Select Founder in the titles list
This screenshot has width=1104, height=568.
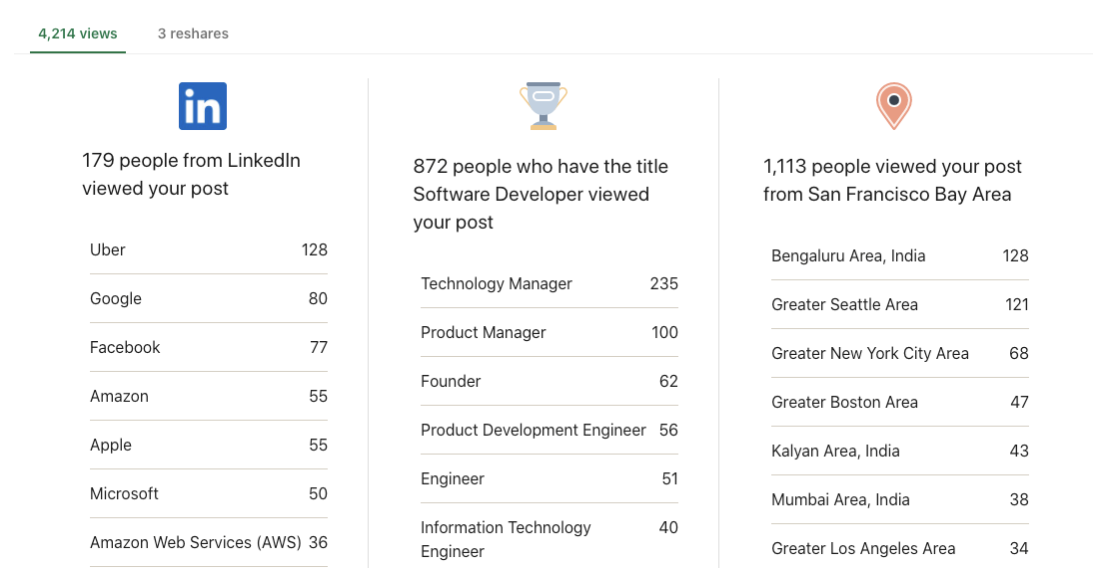click(548, 382)
